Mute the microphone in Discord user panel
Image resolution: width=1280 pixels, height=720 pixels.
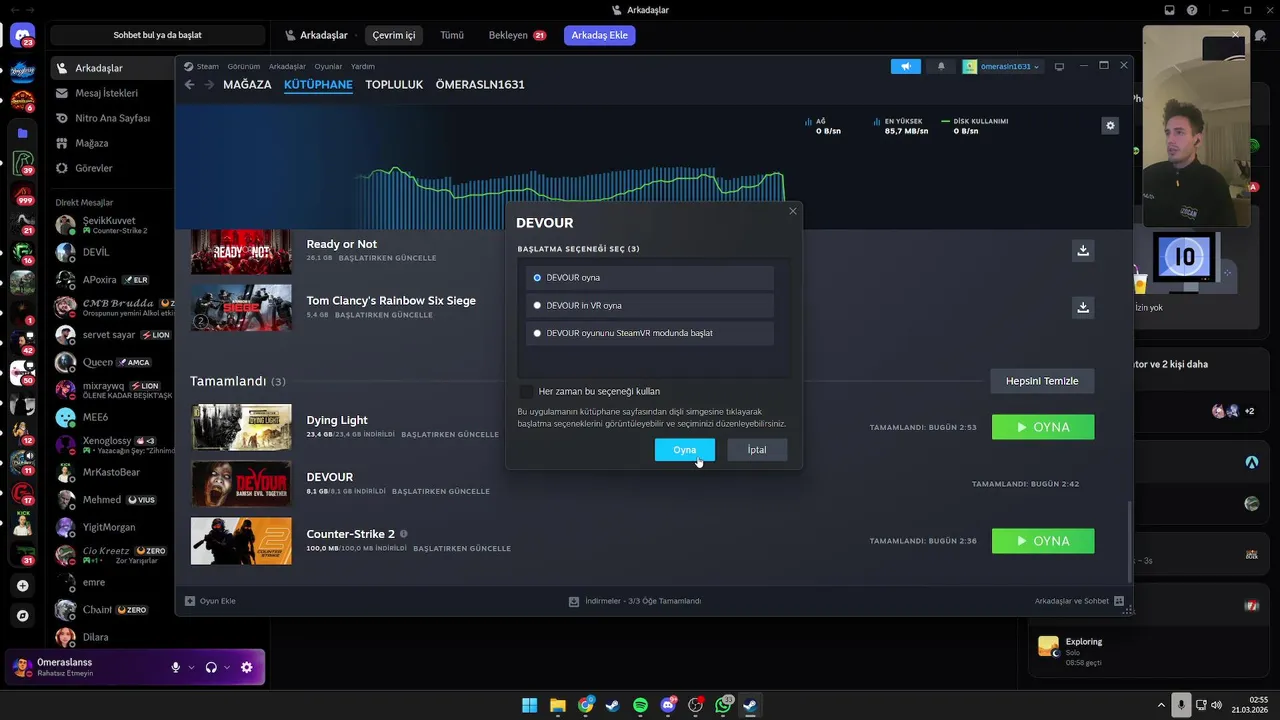[176, 667]
